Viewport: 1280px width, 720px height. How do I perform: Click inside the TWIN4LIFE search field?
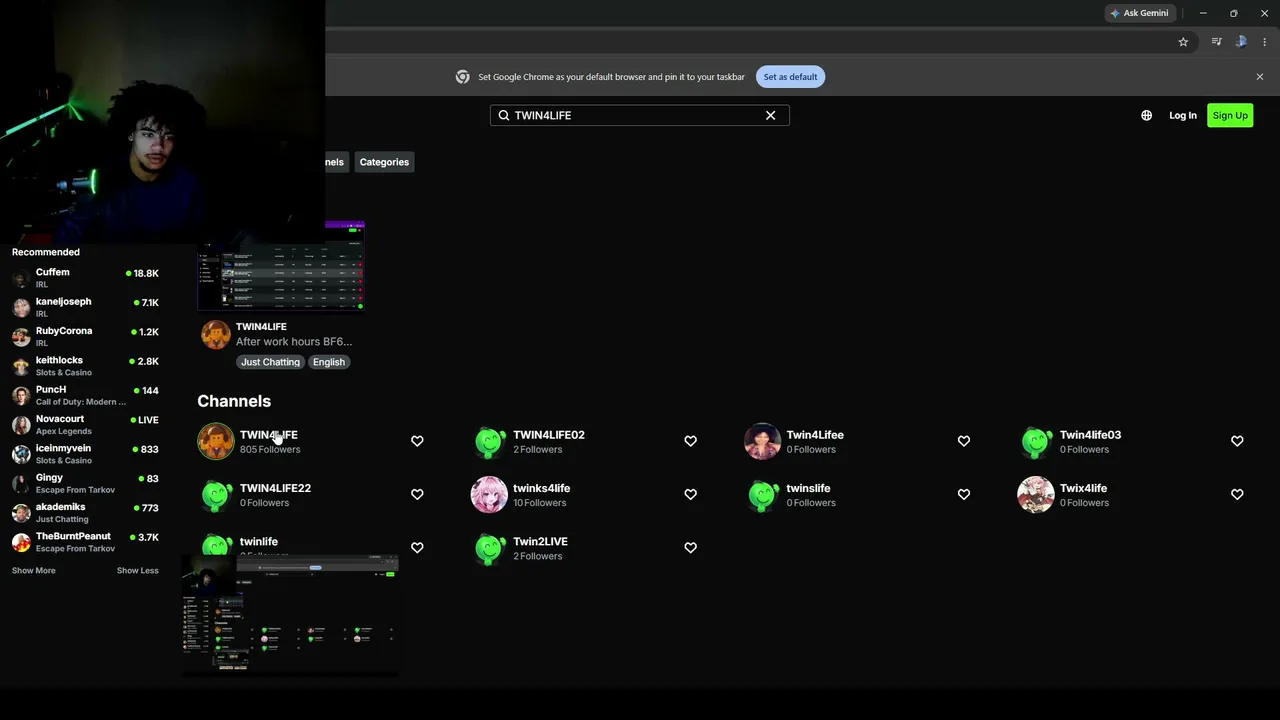(639, 115)
